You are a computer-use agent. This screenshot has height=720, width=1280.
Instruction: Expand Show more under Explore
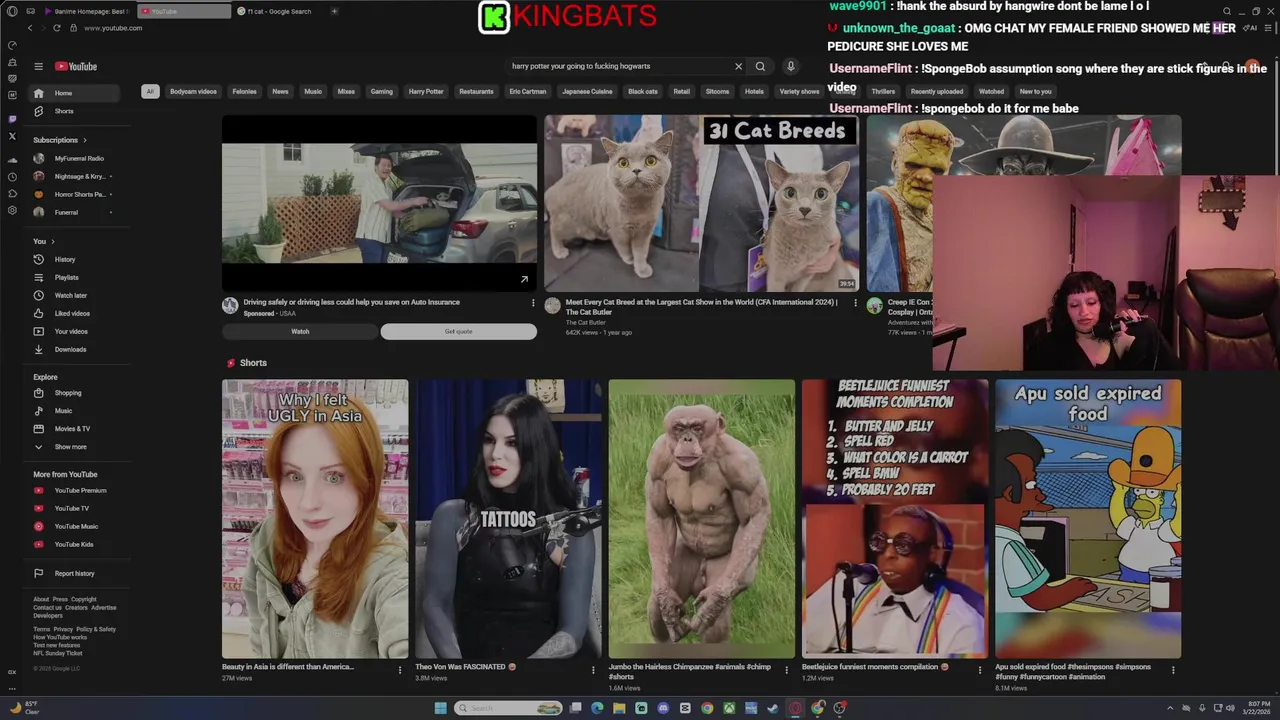tap(70, 447)
